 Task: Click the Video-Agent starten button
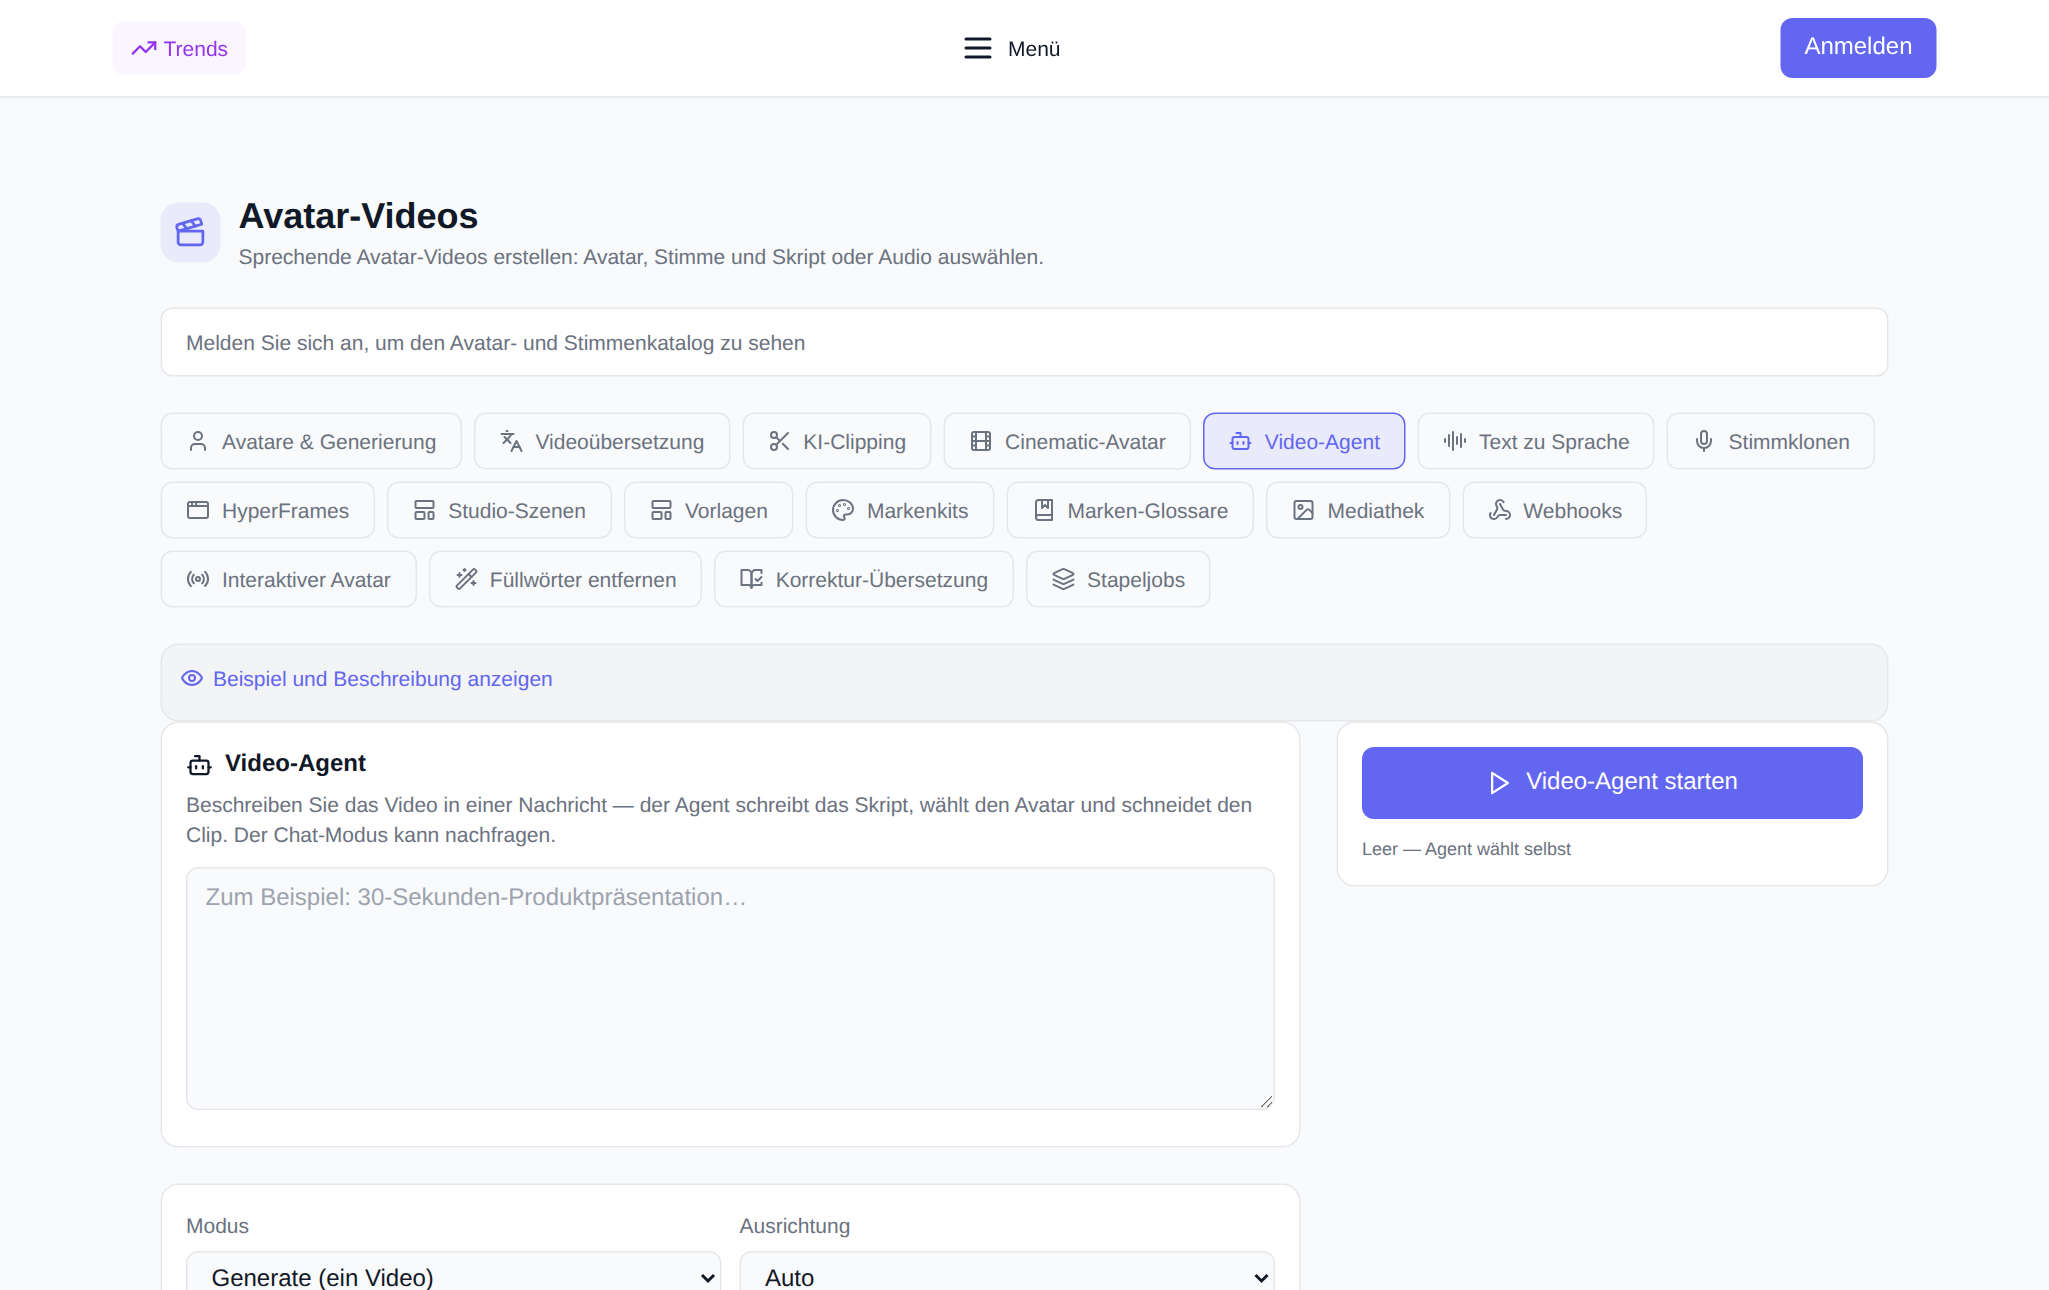1612,782
